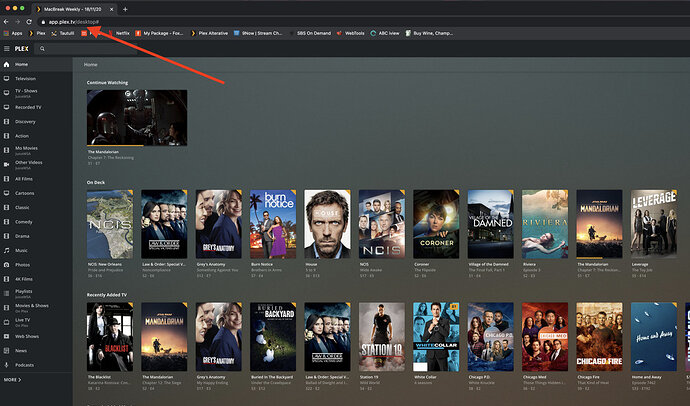The image size is (690, 406).
Task: Resume The Mandalorian in Continue Watching
Action: tap(137, 117)
